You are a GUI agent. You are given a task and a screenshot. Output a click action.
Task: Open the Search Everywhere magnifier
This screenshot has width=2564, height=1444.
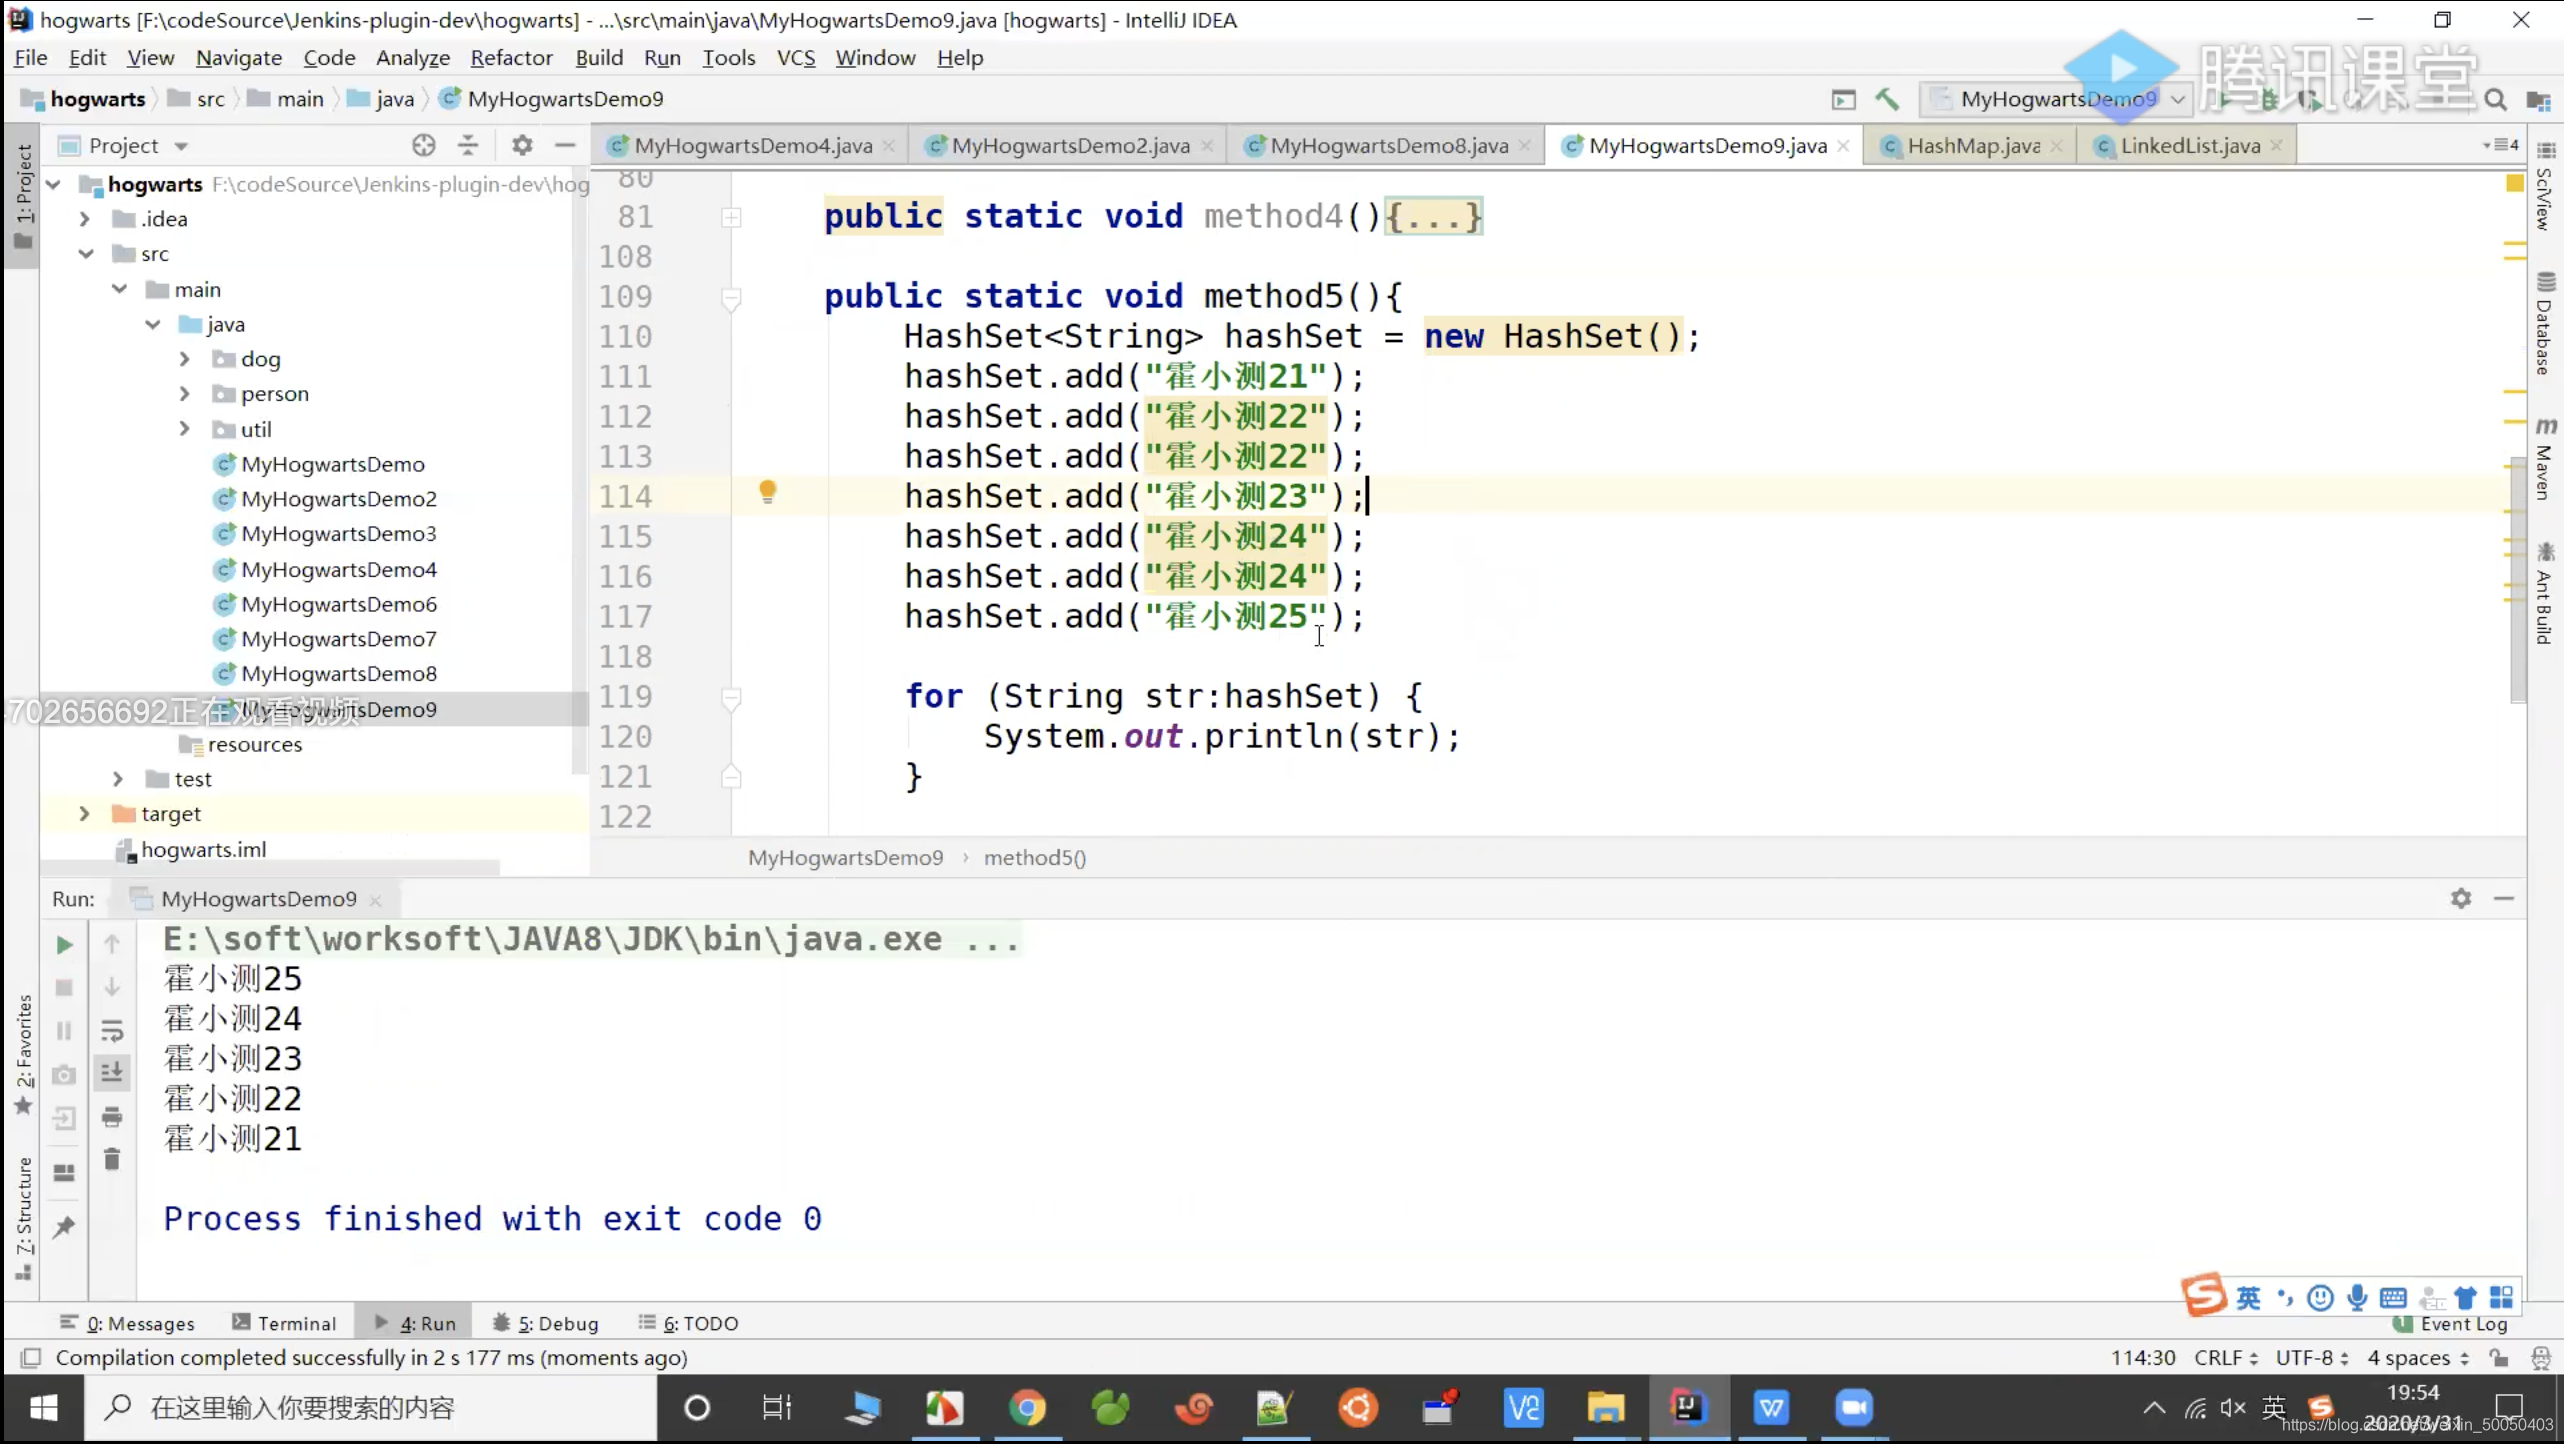2496,99
